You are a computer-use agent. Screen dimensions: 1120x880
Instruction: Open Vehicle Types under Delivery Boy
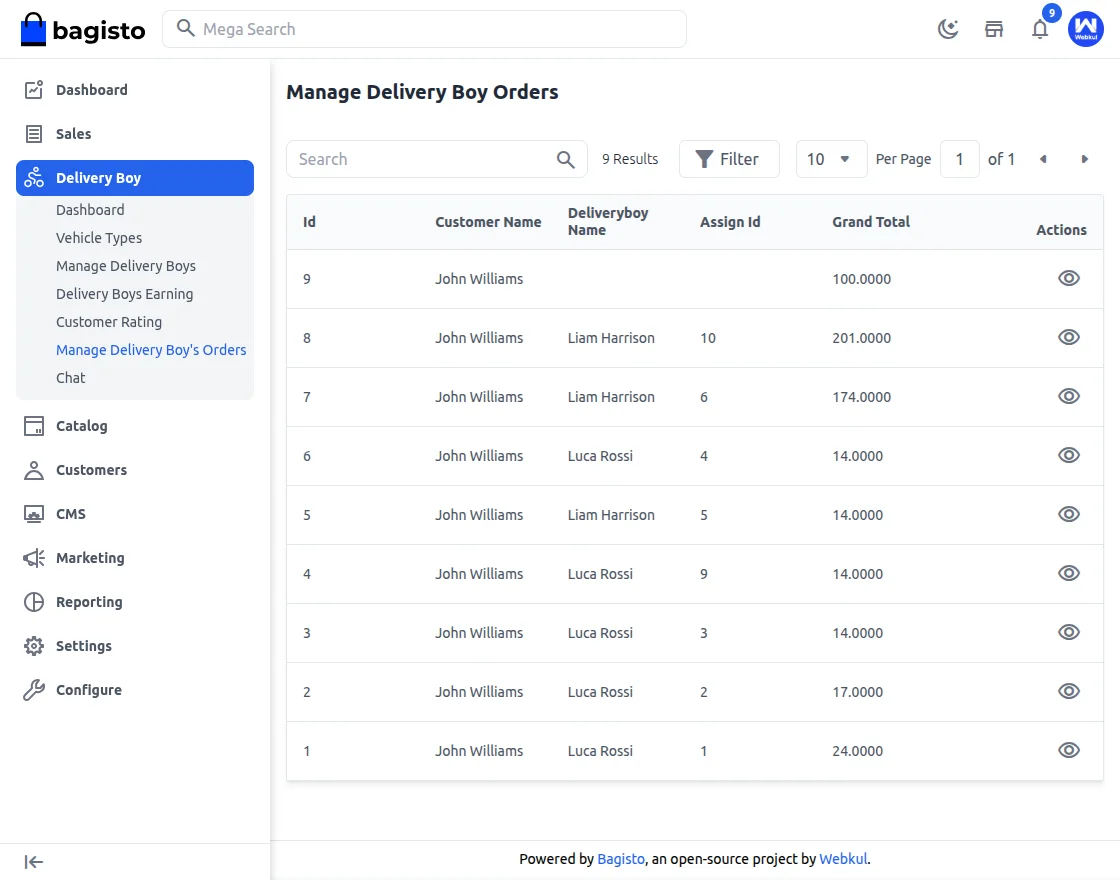[x=99, y=238]
